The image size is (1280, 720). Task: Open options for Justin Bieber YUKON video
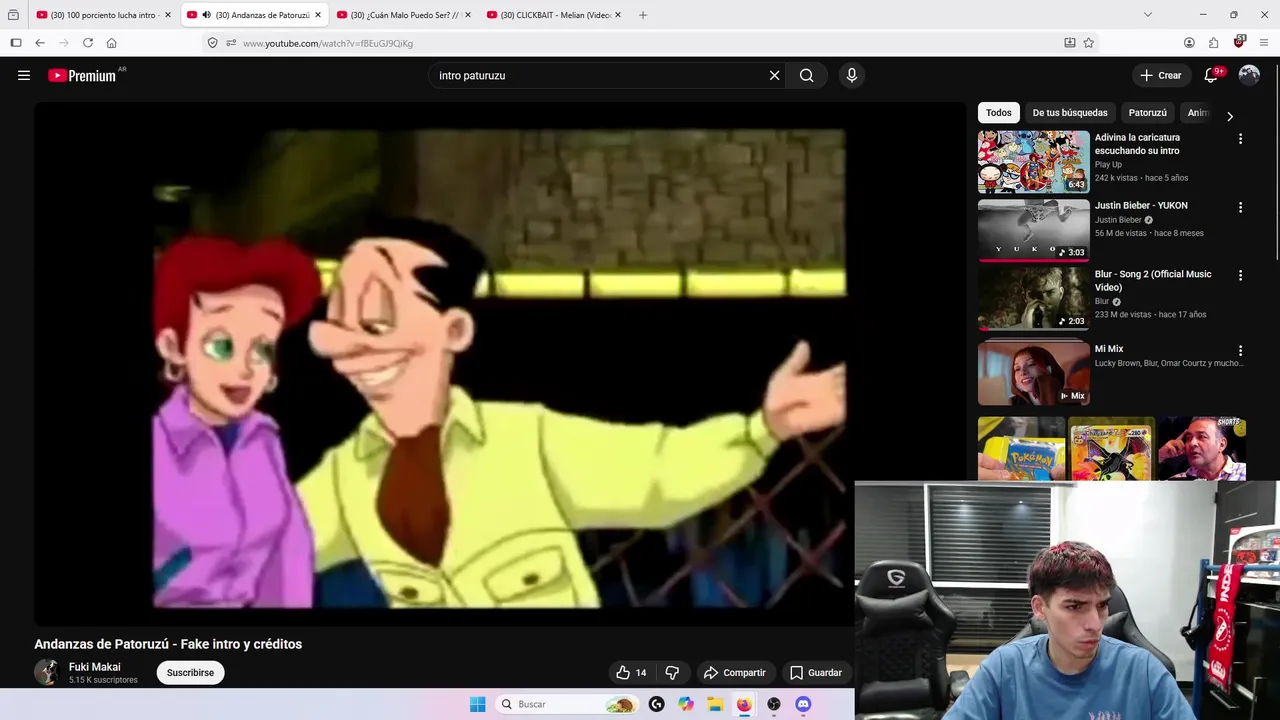coord(1240,207)
